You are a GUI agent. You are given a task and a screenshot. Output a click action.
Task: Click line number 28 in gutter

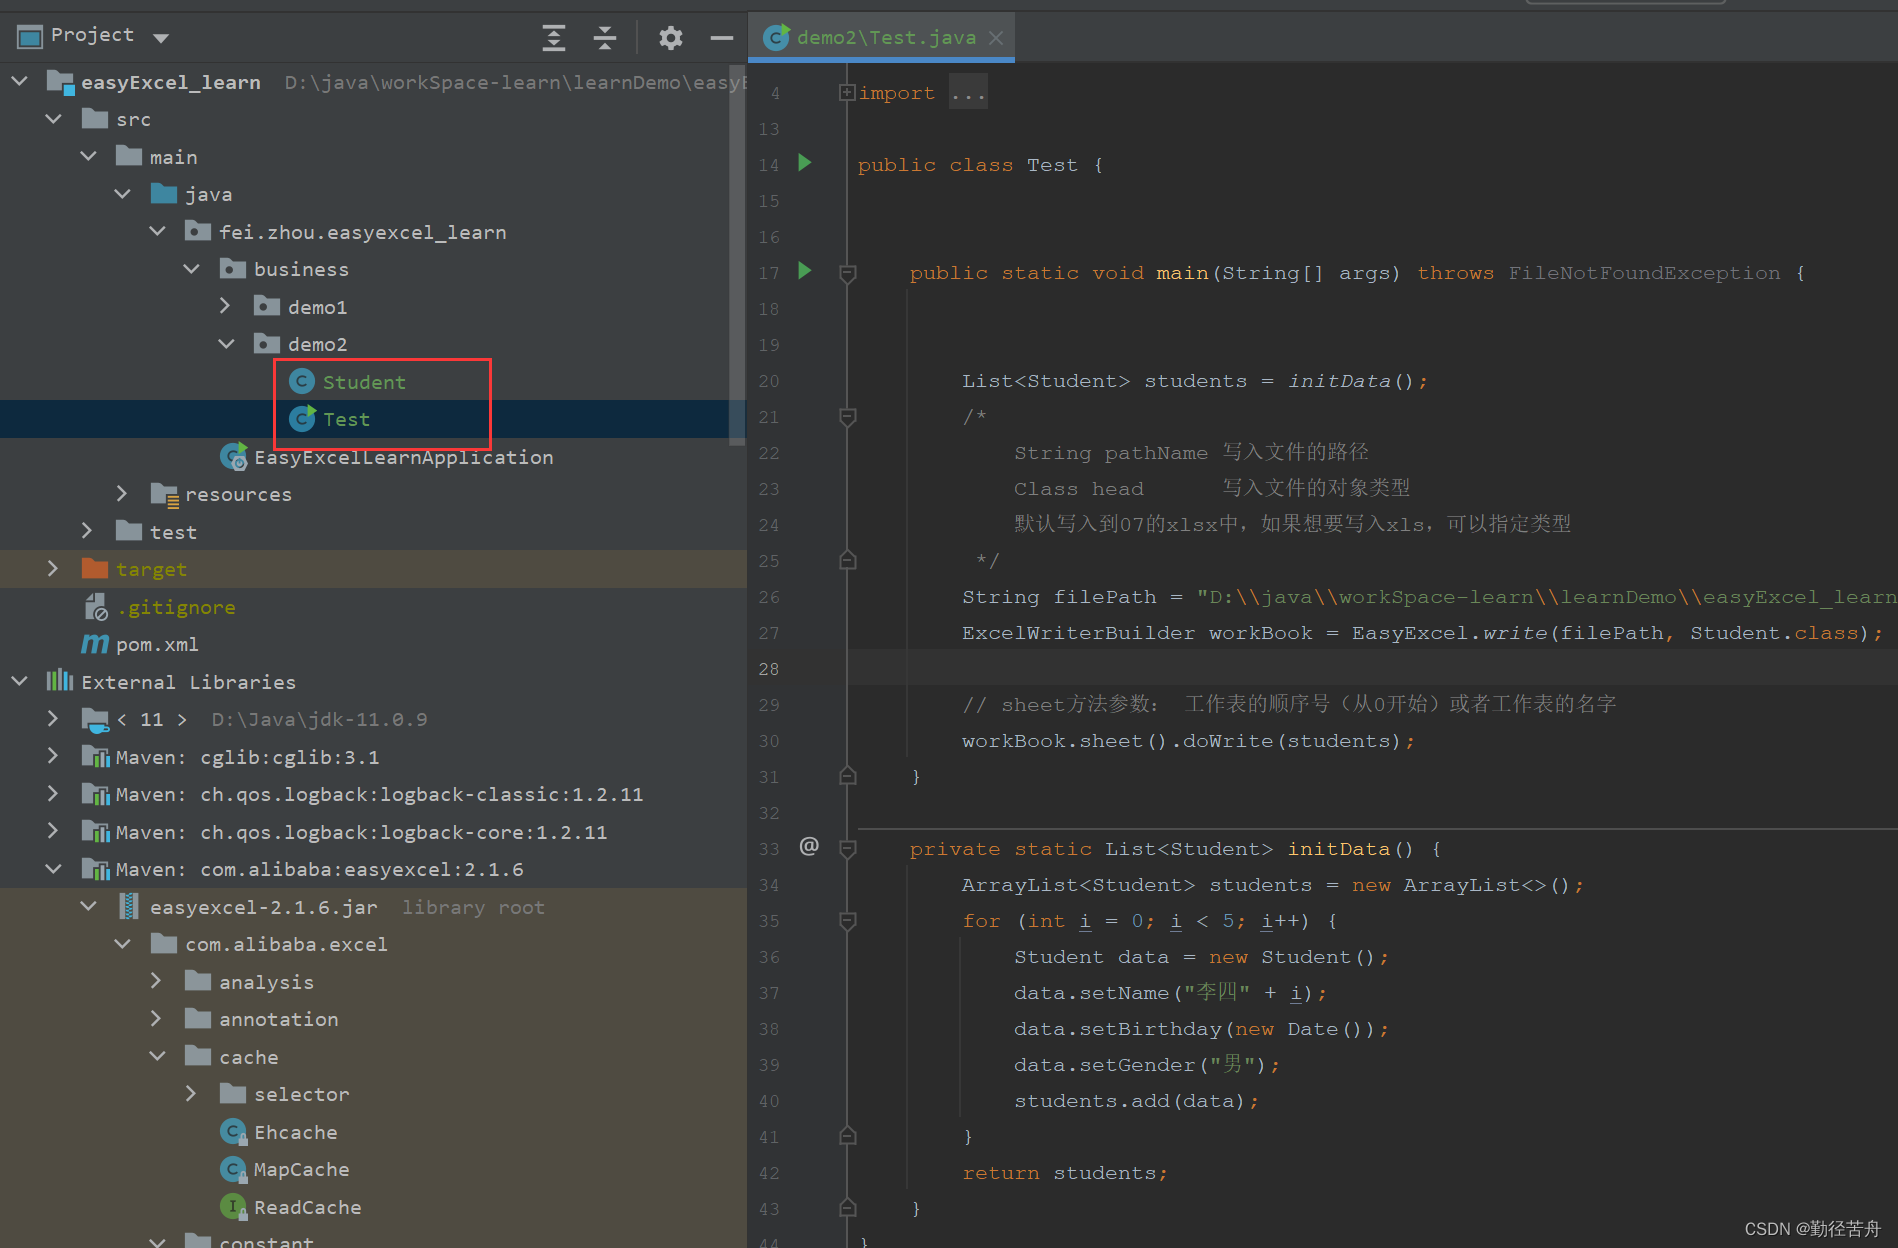coord(768,669)
